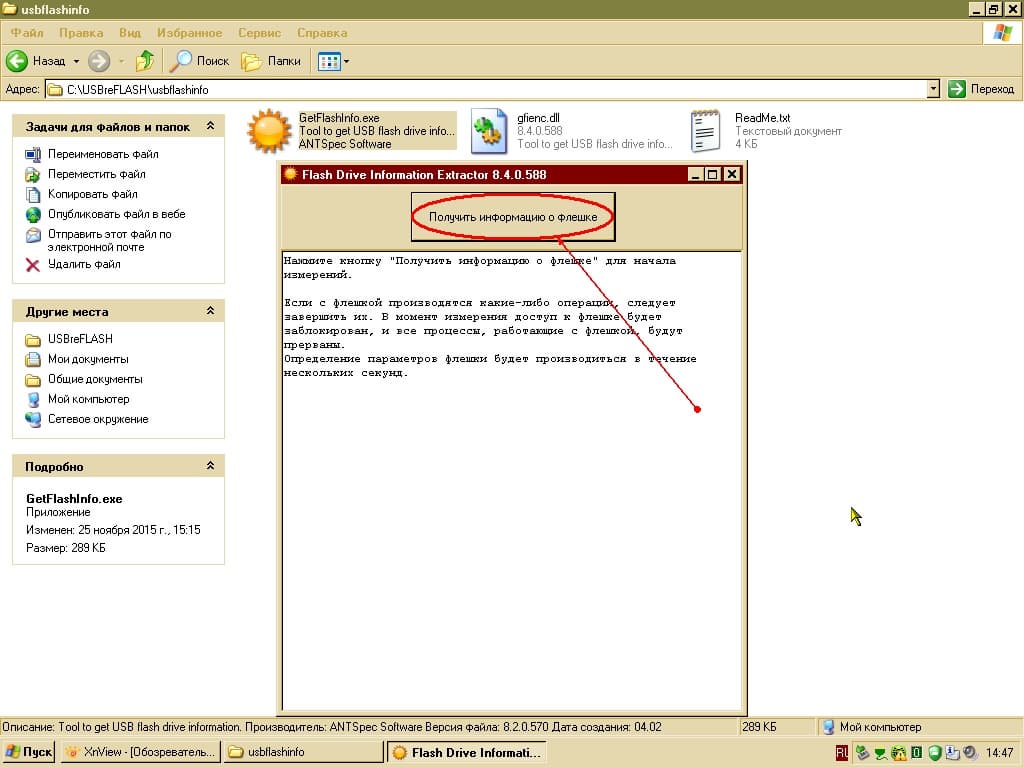Image resolution: width=1024 pixels, height=768 pixels.
Task: Select the gfienc.dll file icon
Action: click(489, 131)
